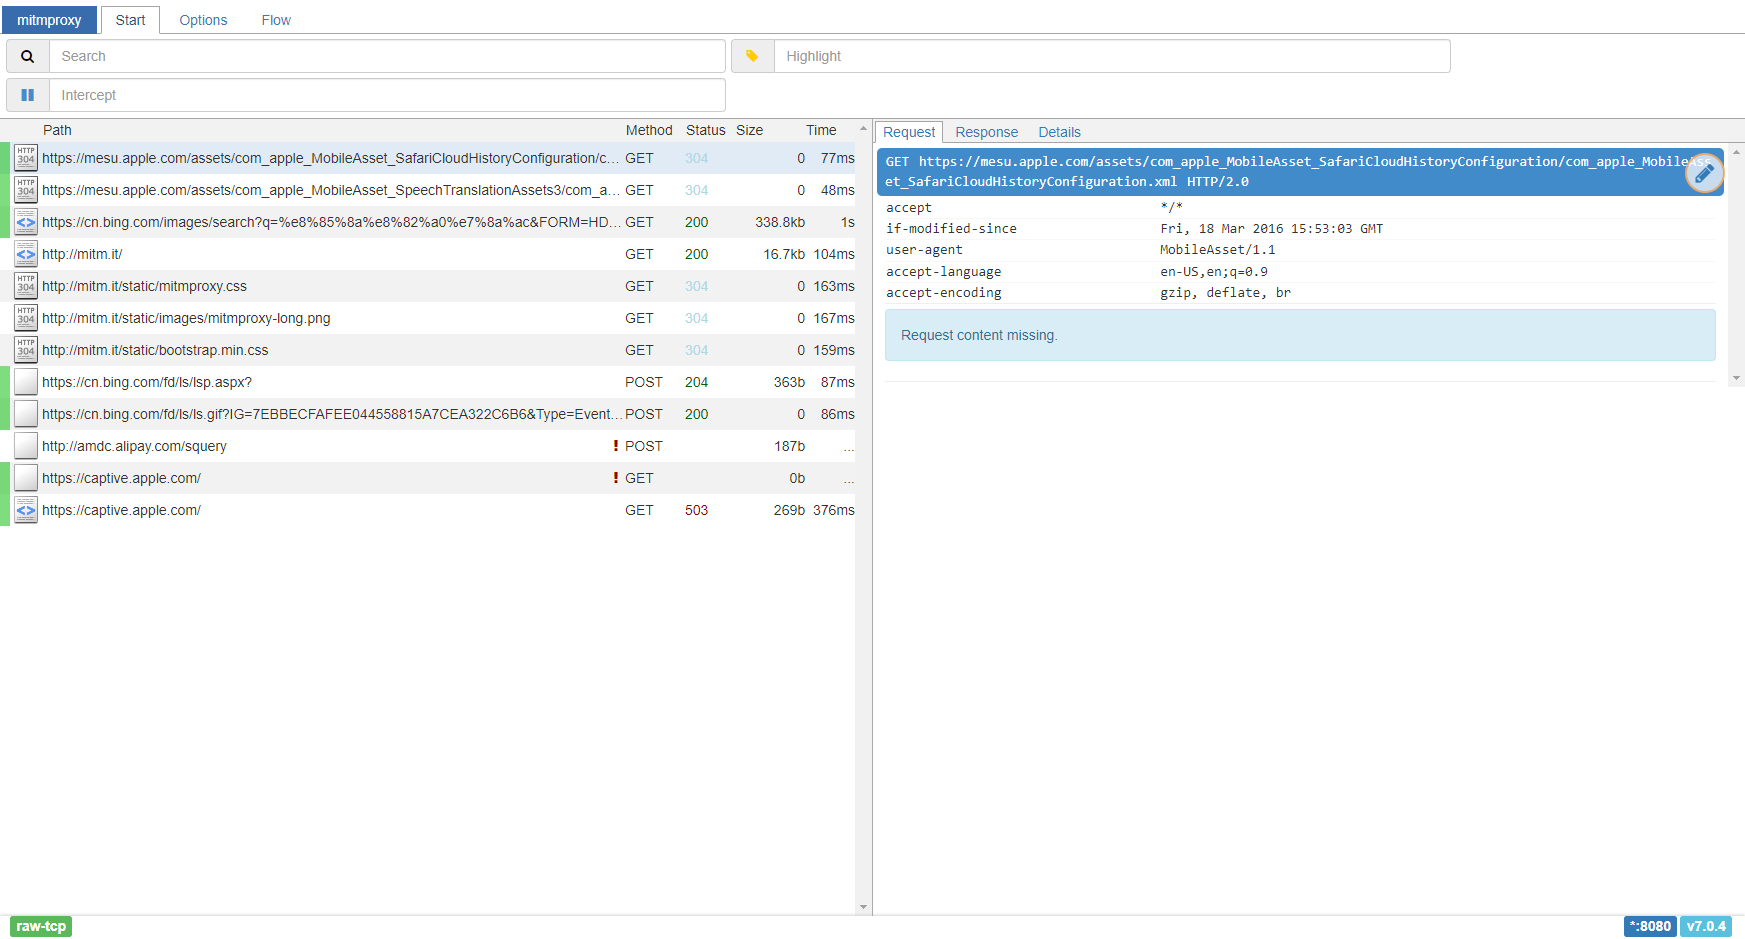Click the search magnifier icon
This screenshot has height=939, width=1745.
coord(28,56)
